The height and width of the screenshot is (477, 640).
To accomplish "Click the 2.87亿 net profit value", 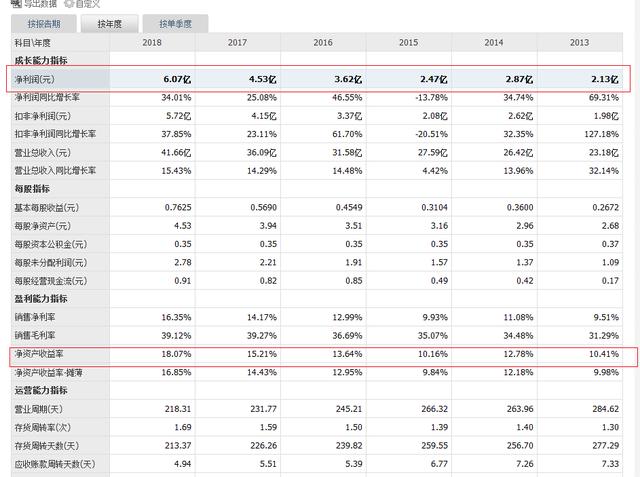I will pos(519,79).
